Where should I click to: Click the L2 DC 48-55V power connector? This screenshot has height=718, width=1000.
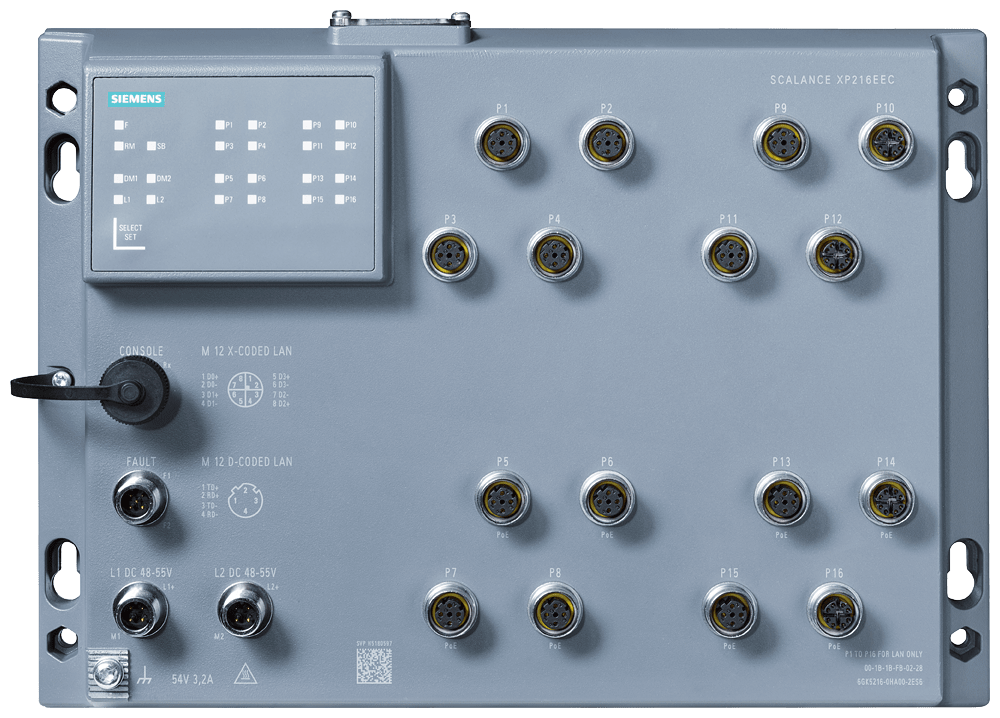pos(243,608)
